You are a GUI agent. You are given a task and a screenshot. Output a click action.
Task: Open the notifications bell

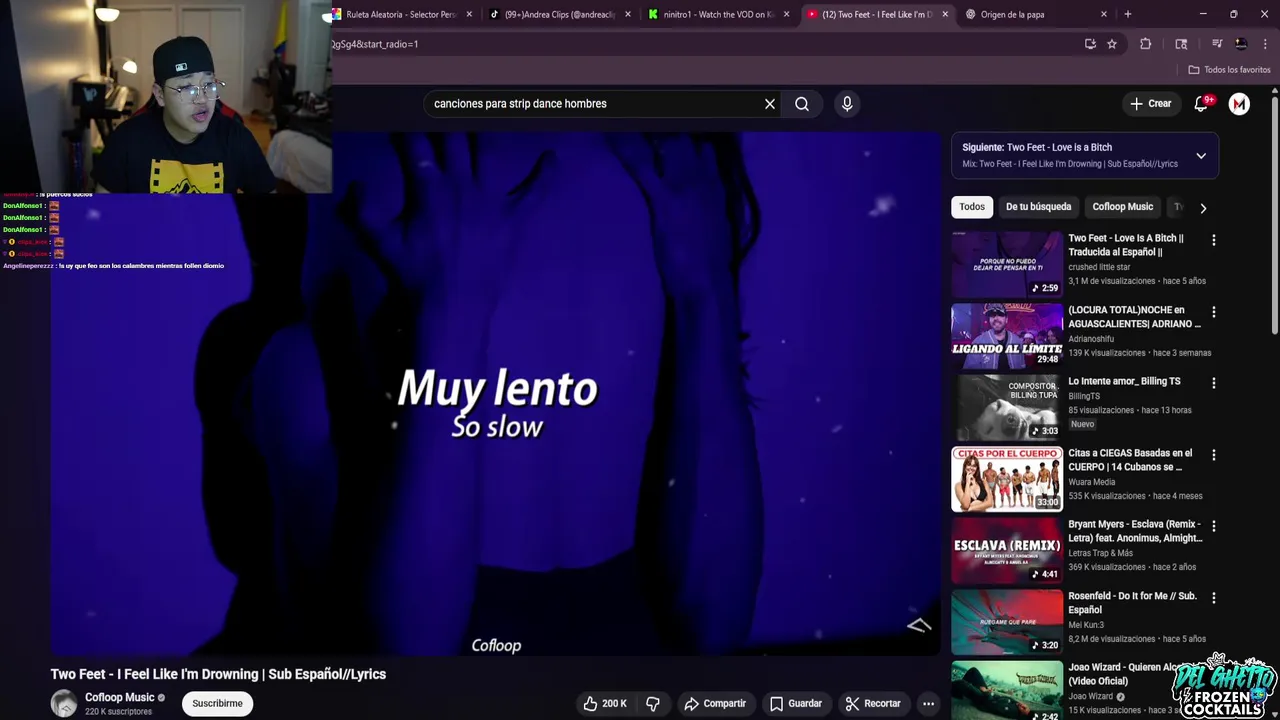tap(1201, 104)
